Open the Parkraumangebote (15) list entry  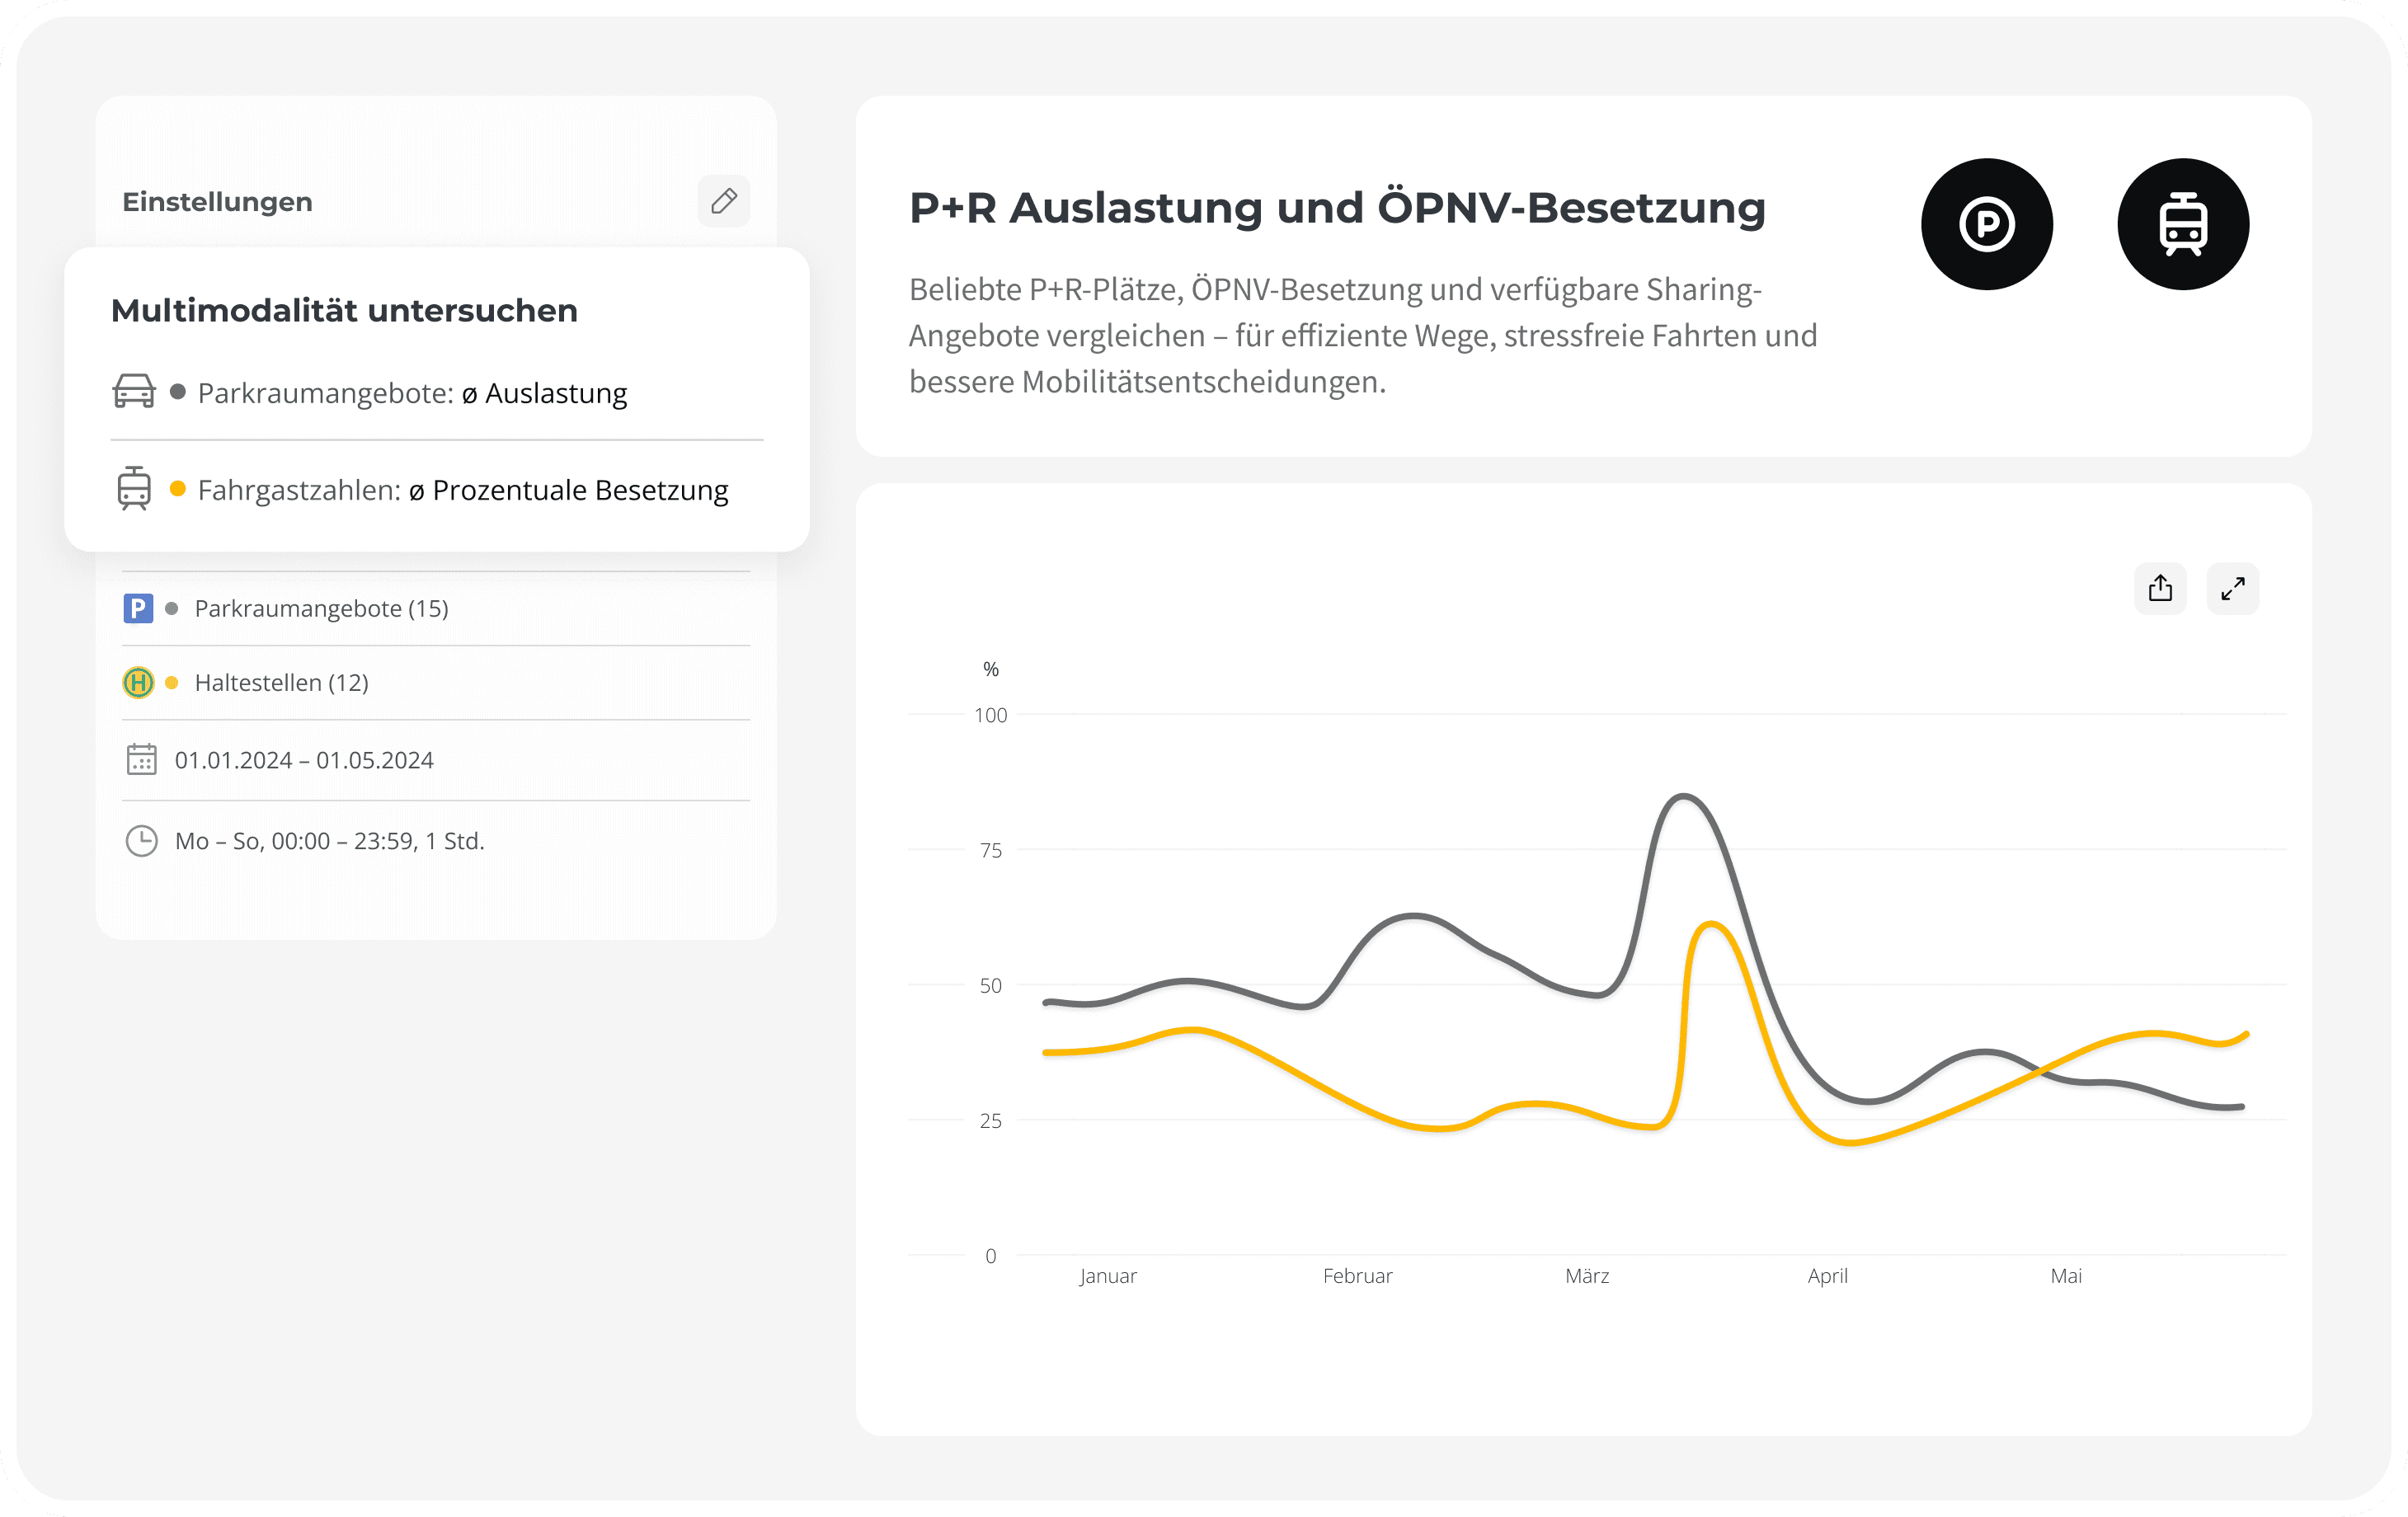point(321,608)
